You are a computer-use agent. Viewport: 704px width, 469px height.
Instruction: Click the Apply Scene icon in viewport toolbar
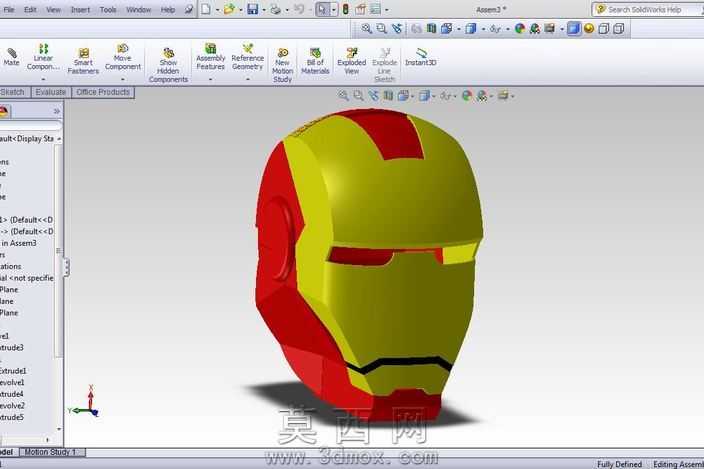tap(482, 95)
